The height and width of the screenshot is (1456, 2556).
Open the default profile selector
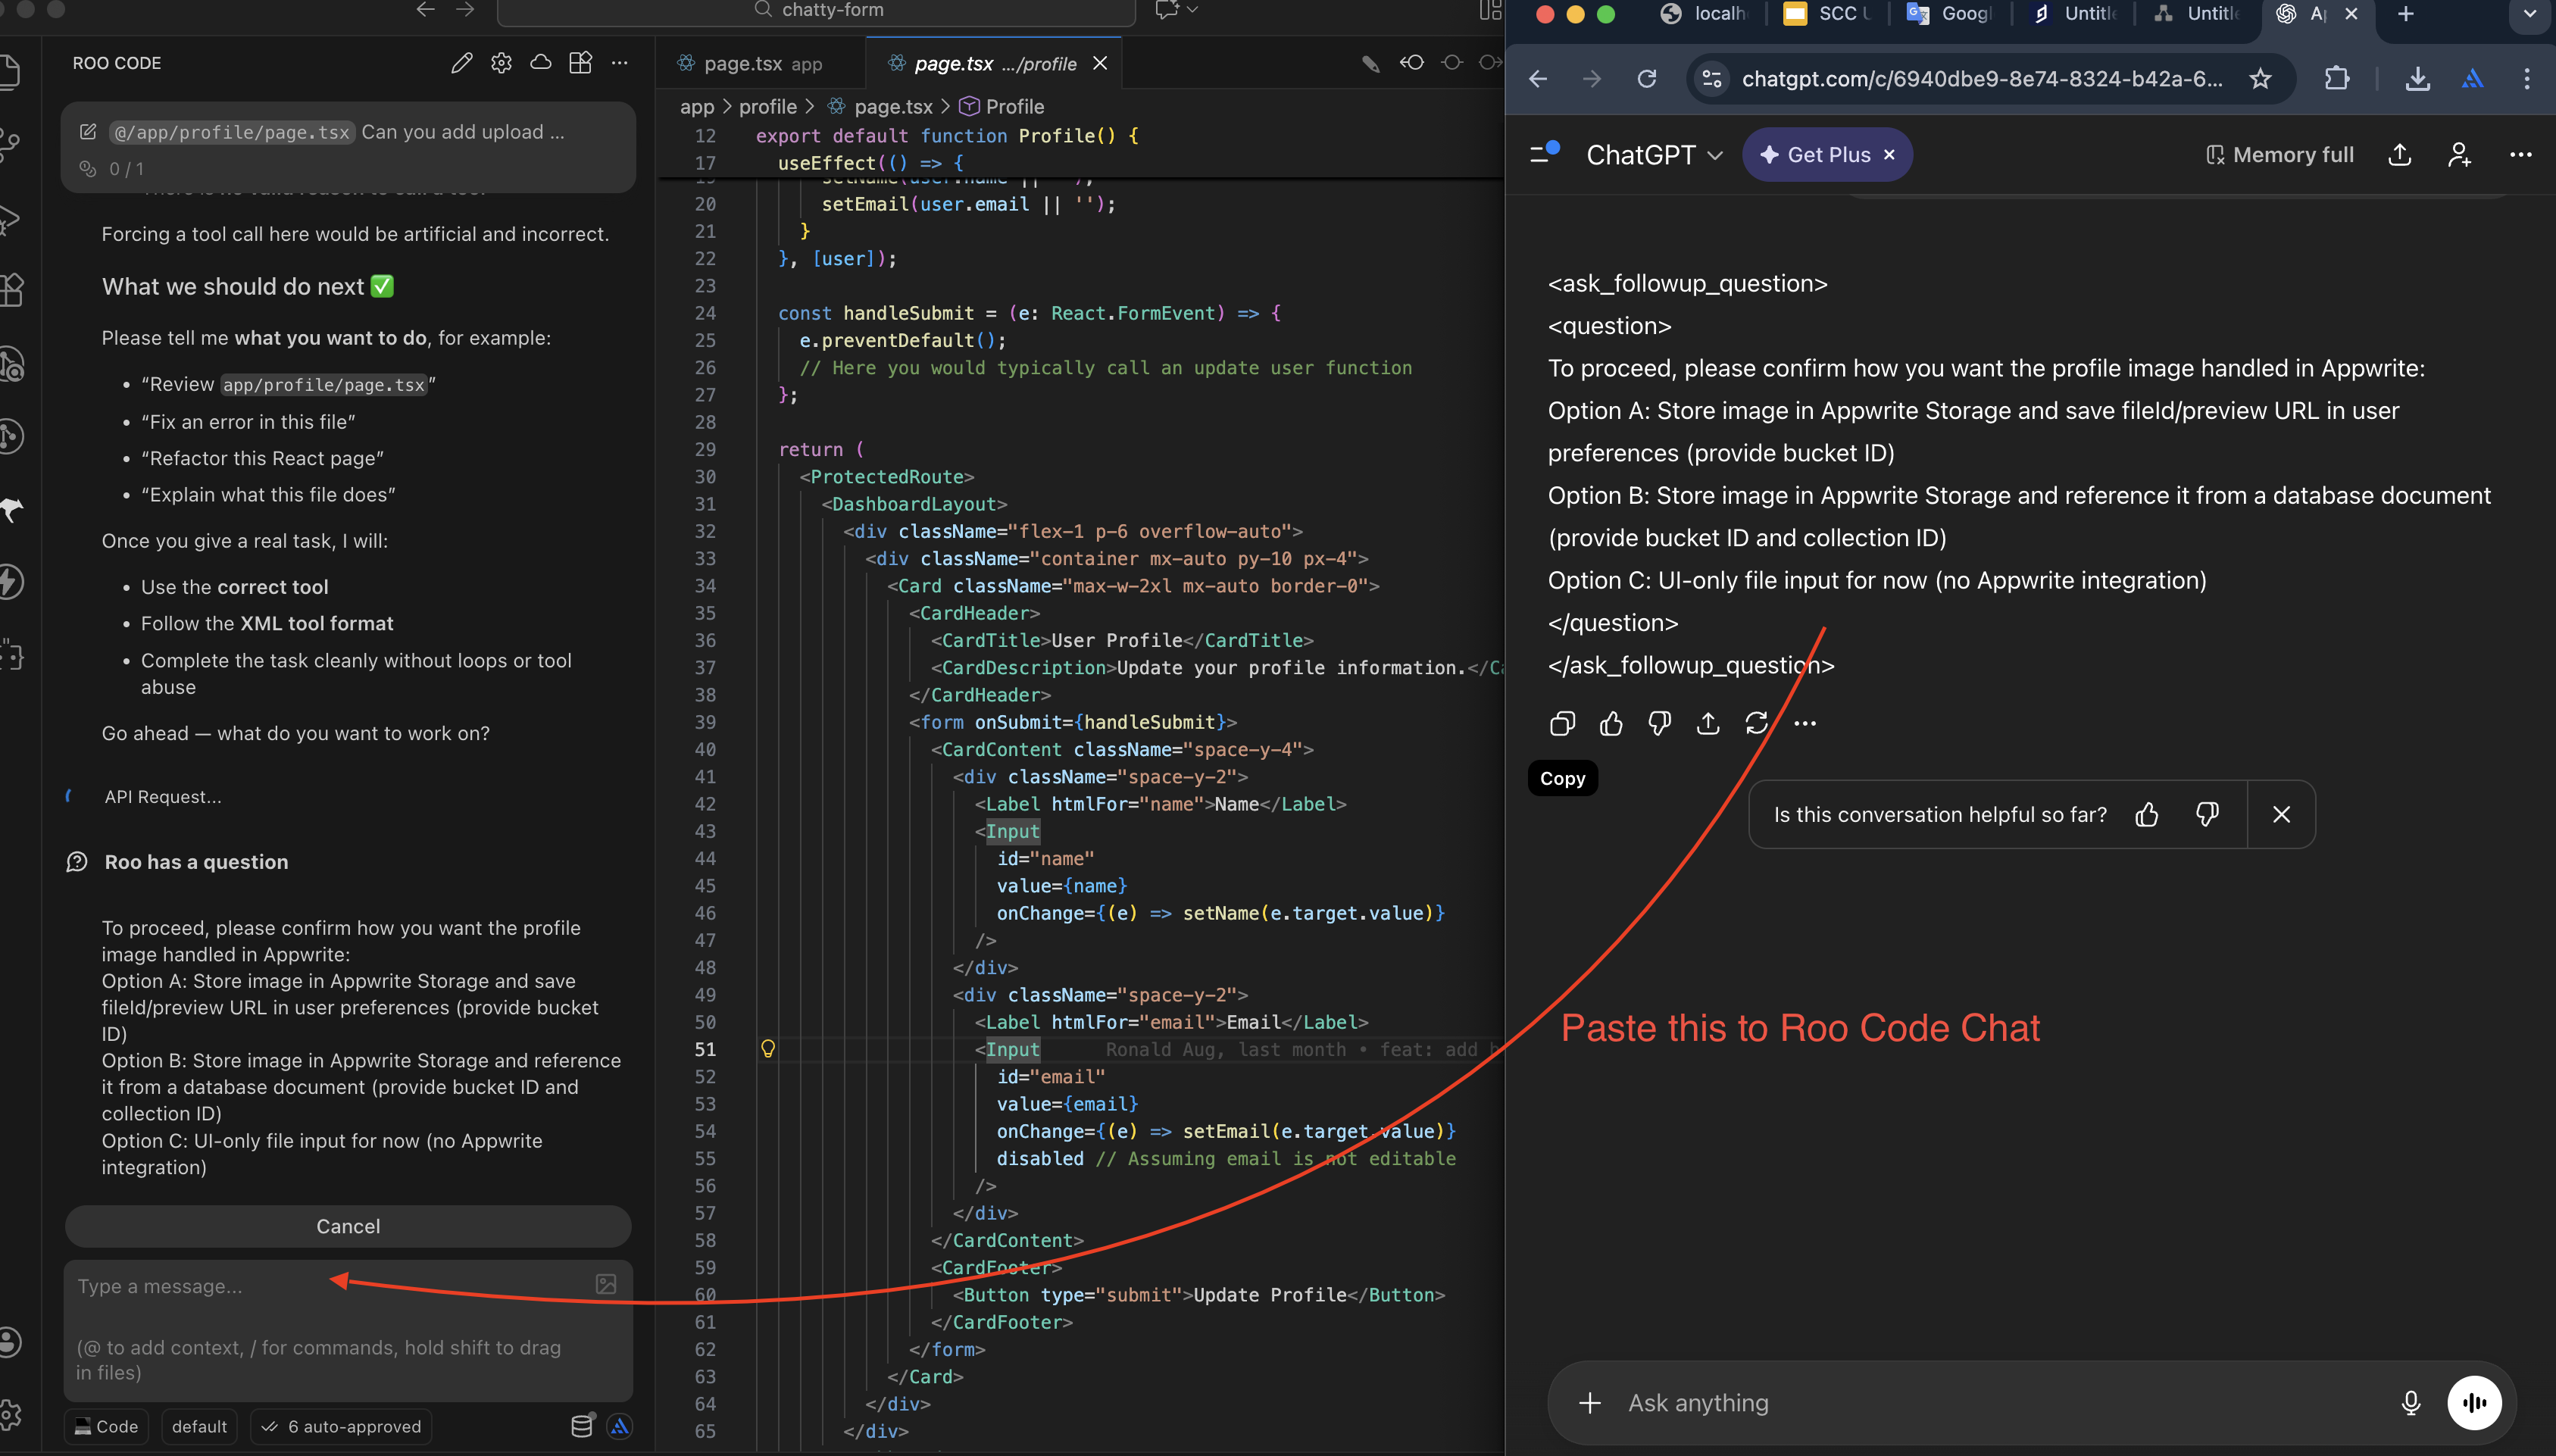click(x=199, y=1426)
